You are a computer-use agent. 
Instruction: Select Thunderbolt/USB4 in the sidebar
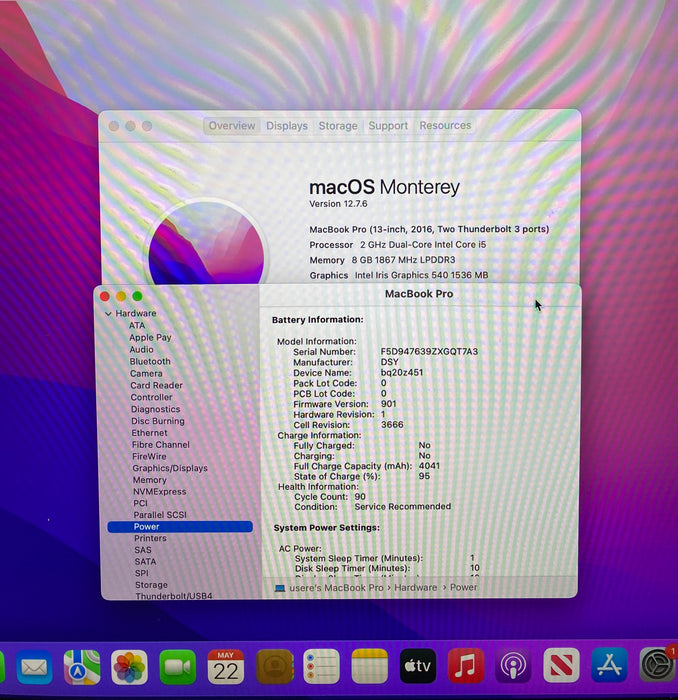point(174,596)
